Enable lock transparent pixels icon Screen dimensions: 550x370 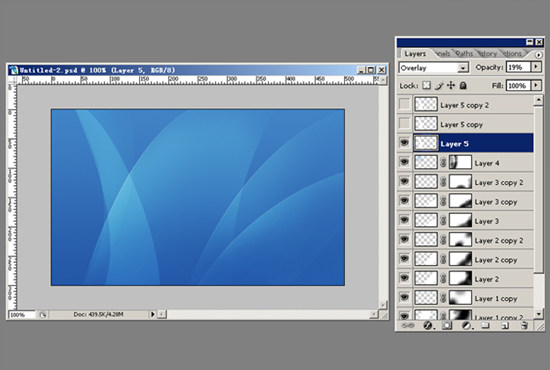[427, 85]
